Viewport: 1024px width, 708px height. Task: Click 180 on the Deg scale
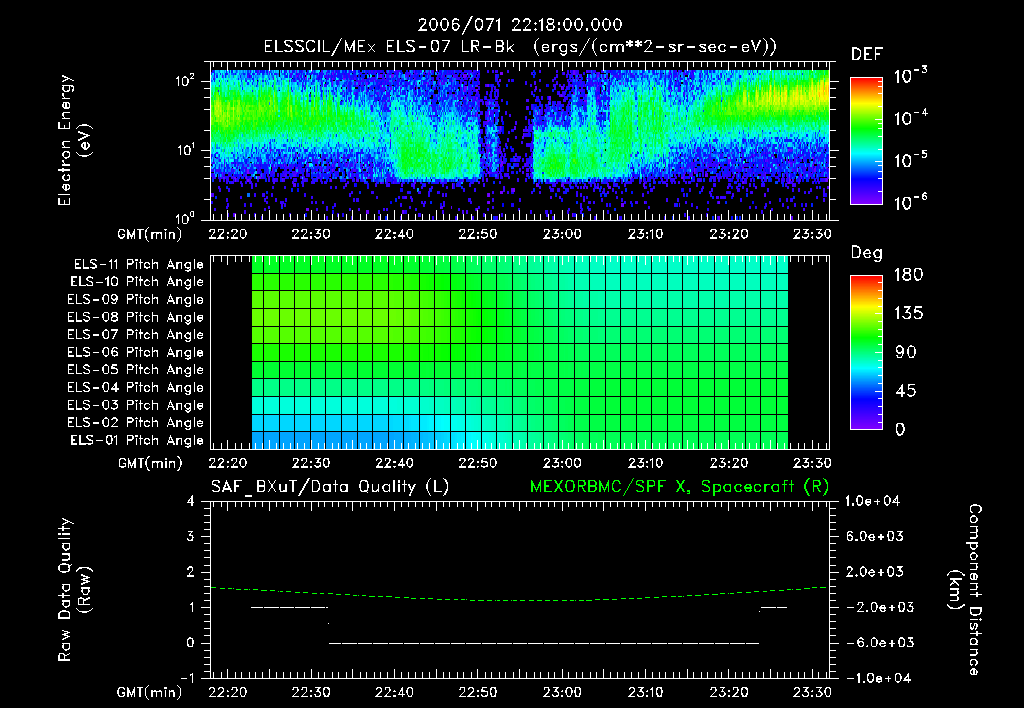tap(908, 275)
